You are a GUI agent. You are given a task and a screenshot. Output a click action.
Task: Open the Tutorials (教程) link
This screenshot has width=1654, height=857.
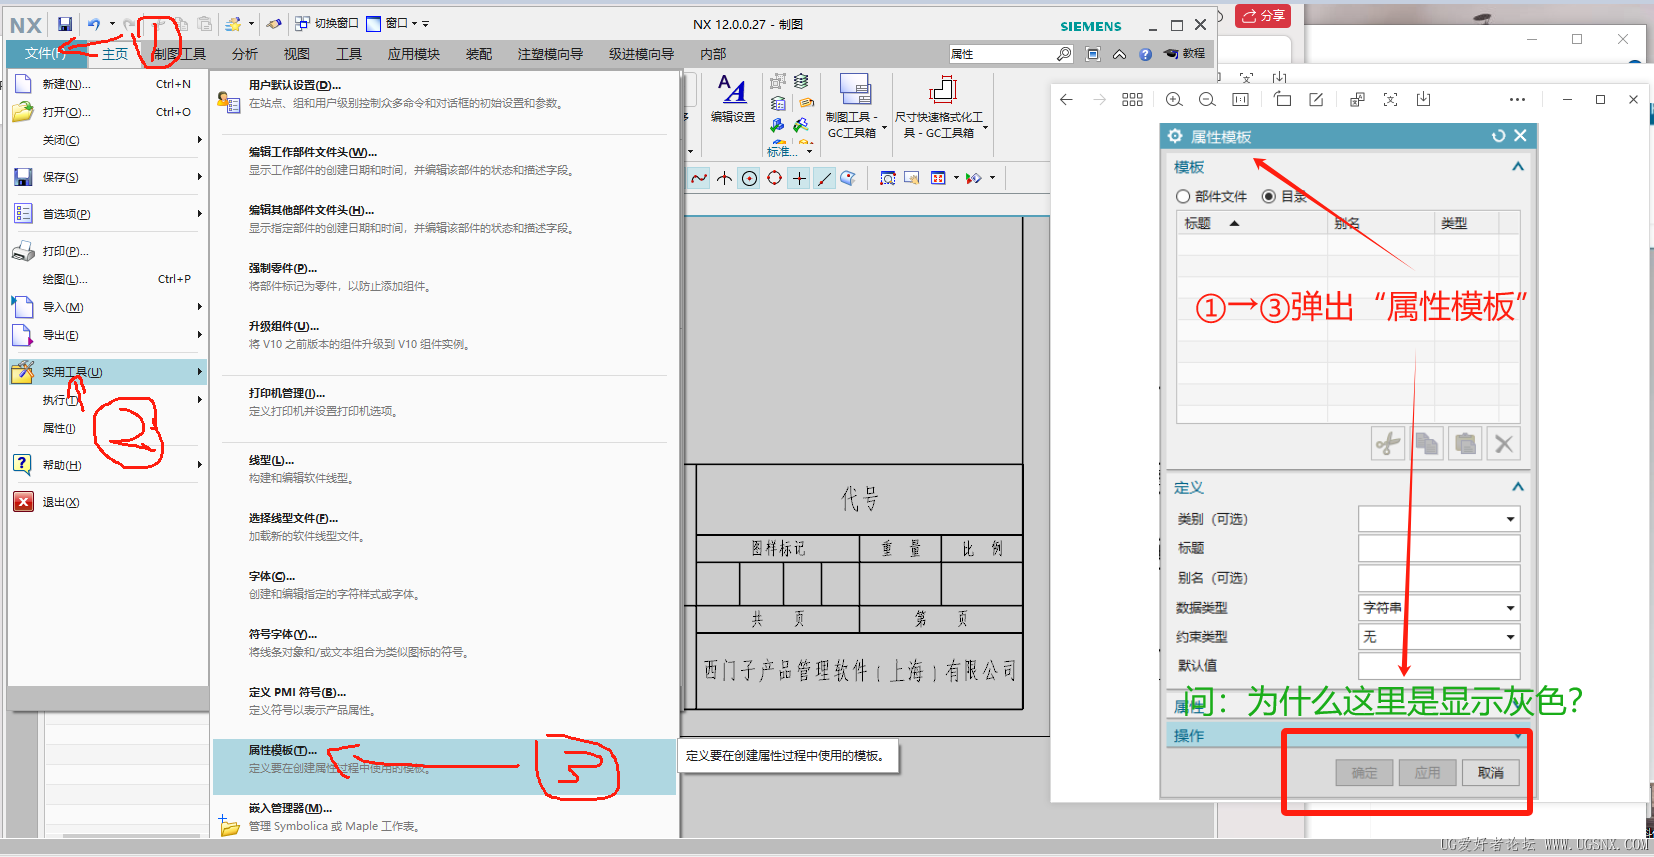[x=1185, y=54]
